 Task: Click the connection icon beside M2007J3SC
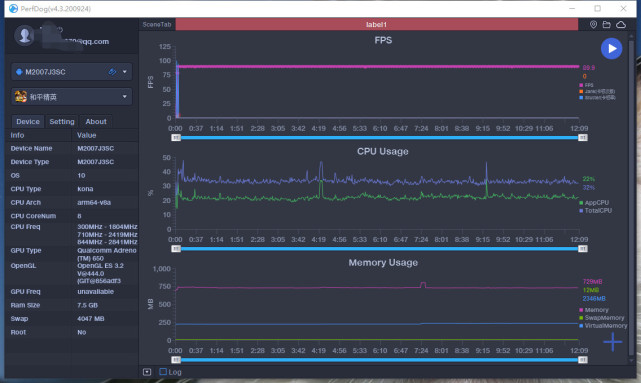(x=112, y=72)
